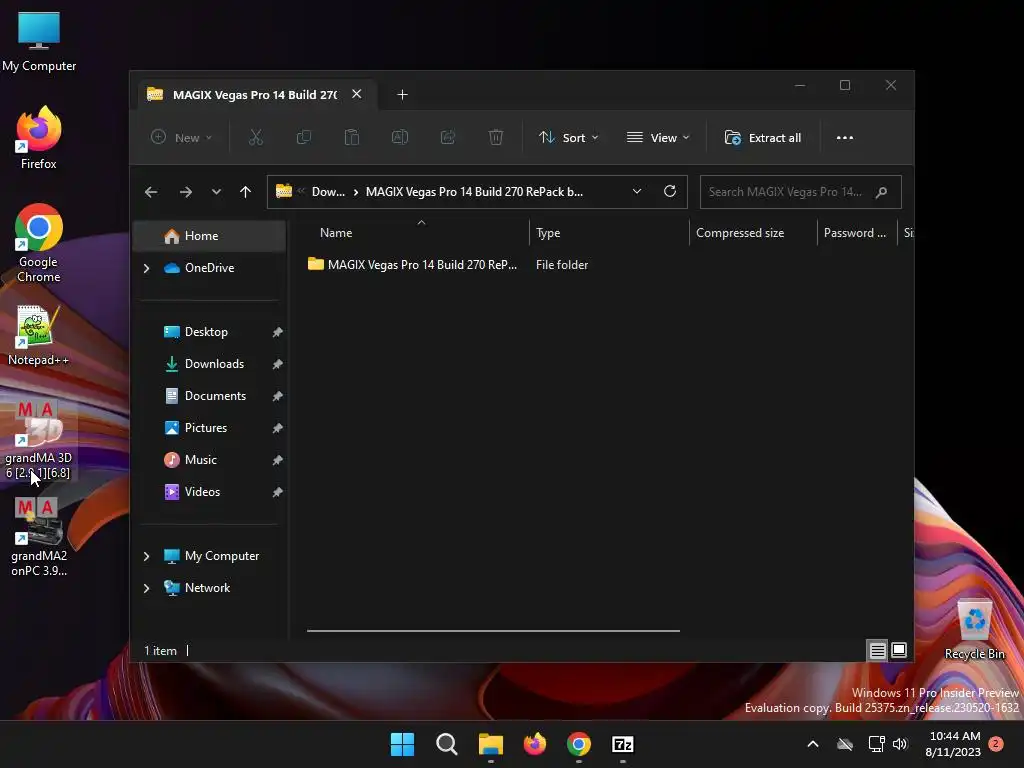The image size is (1024, 768).
Task: Select Home in the navigation pane
Action: [209, 236]
